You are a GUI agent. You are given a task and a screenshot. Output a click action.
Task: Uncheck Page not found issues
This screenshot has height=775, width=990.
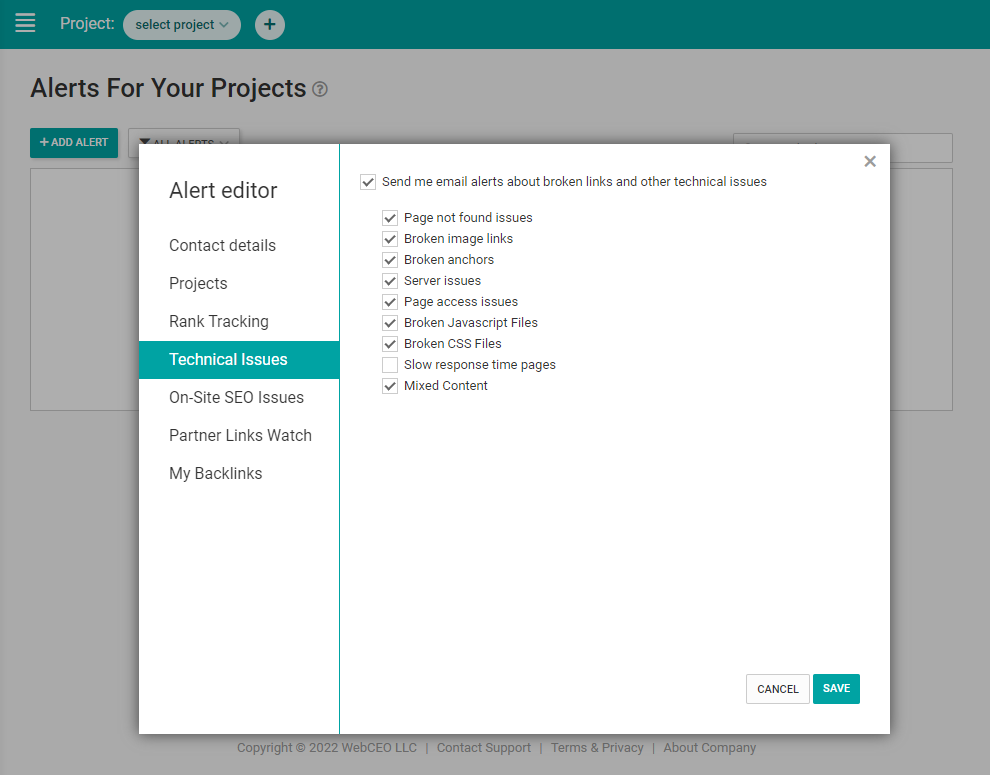tap(390, 218)
